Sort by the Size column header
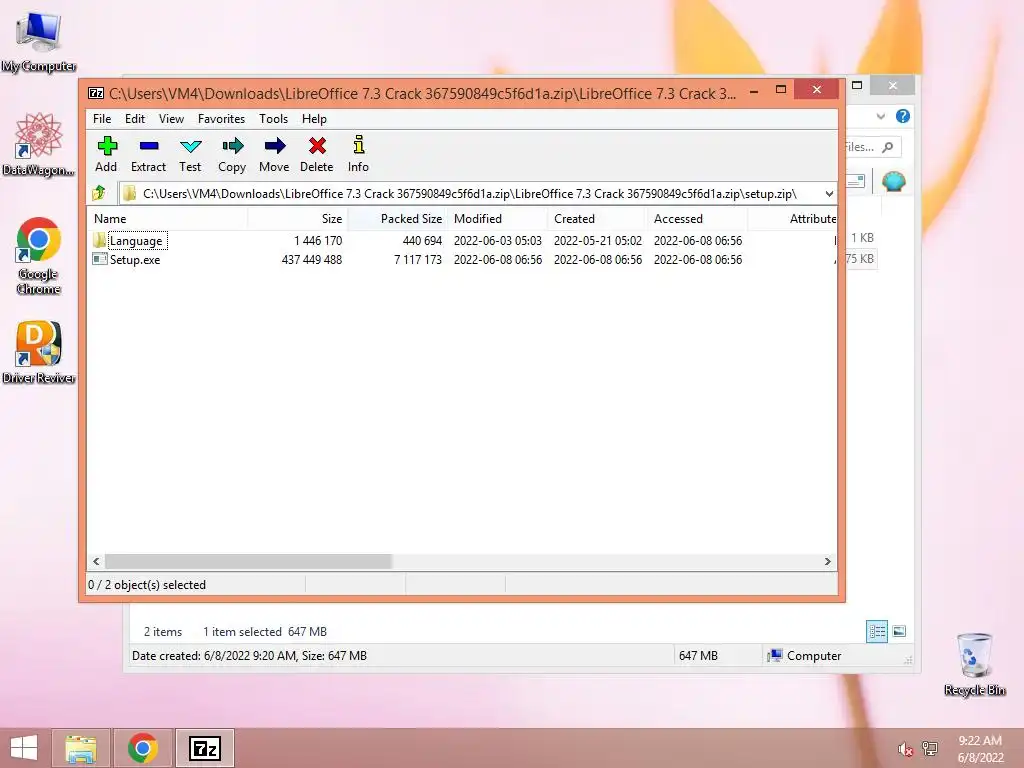The image size is (1024, 768). click(x=297, y=219)
